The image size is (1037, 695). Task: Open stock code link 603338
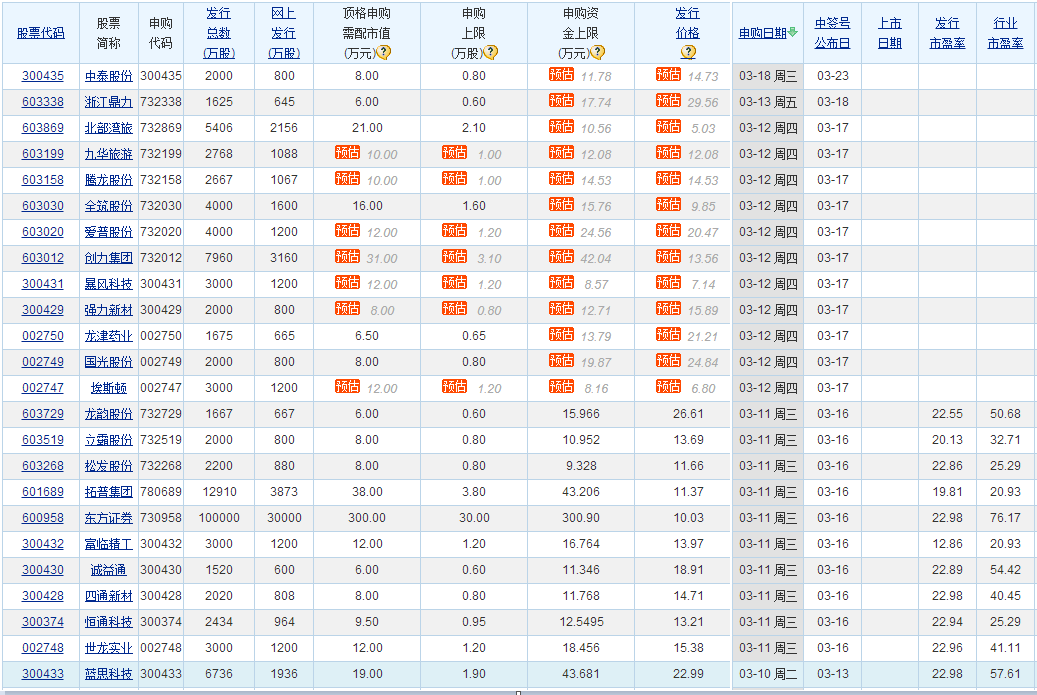(x=43, y=102)
